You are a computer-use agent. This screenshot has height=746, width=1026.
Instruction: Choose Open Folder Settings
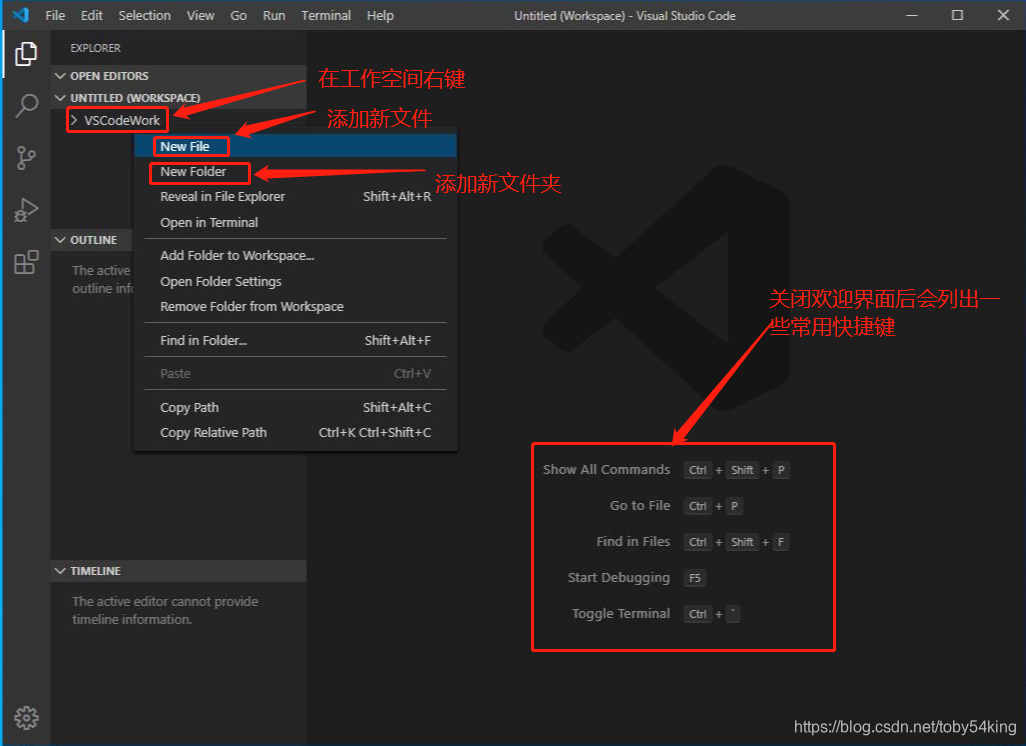[295, 281]
